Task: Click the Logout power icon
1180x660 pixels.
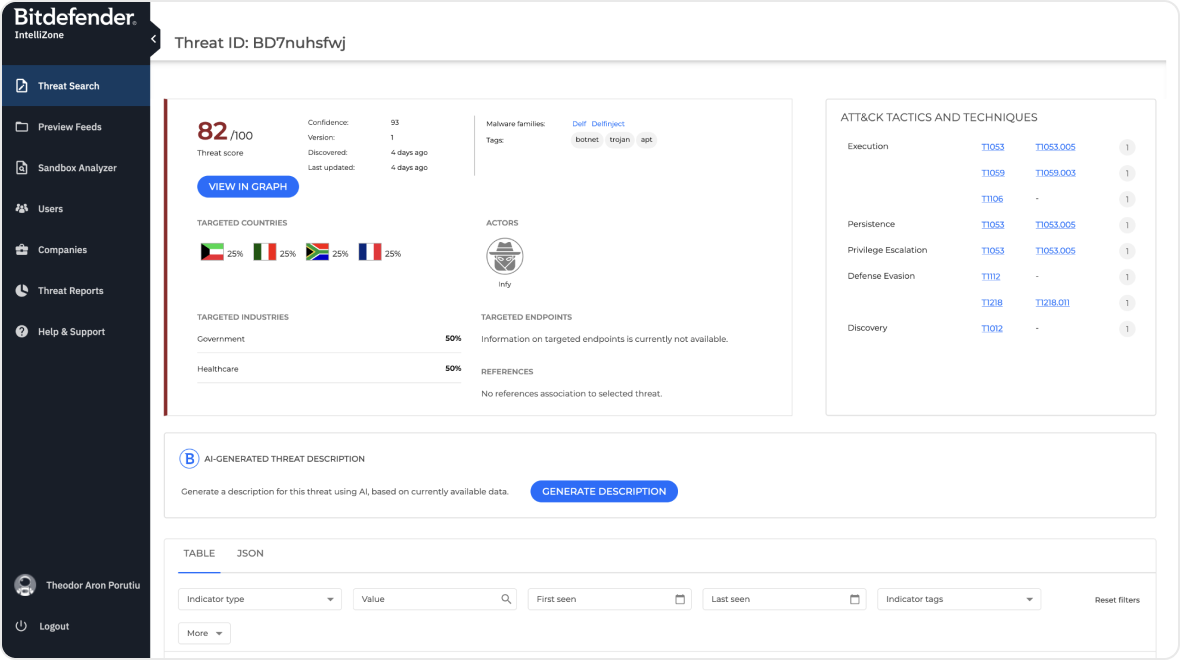Action: click(21, 626)
